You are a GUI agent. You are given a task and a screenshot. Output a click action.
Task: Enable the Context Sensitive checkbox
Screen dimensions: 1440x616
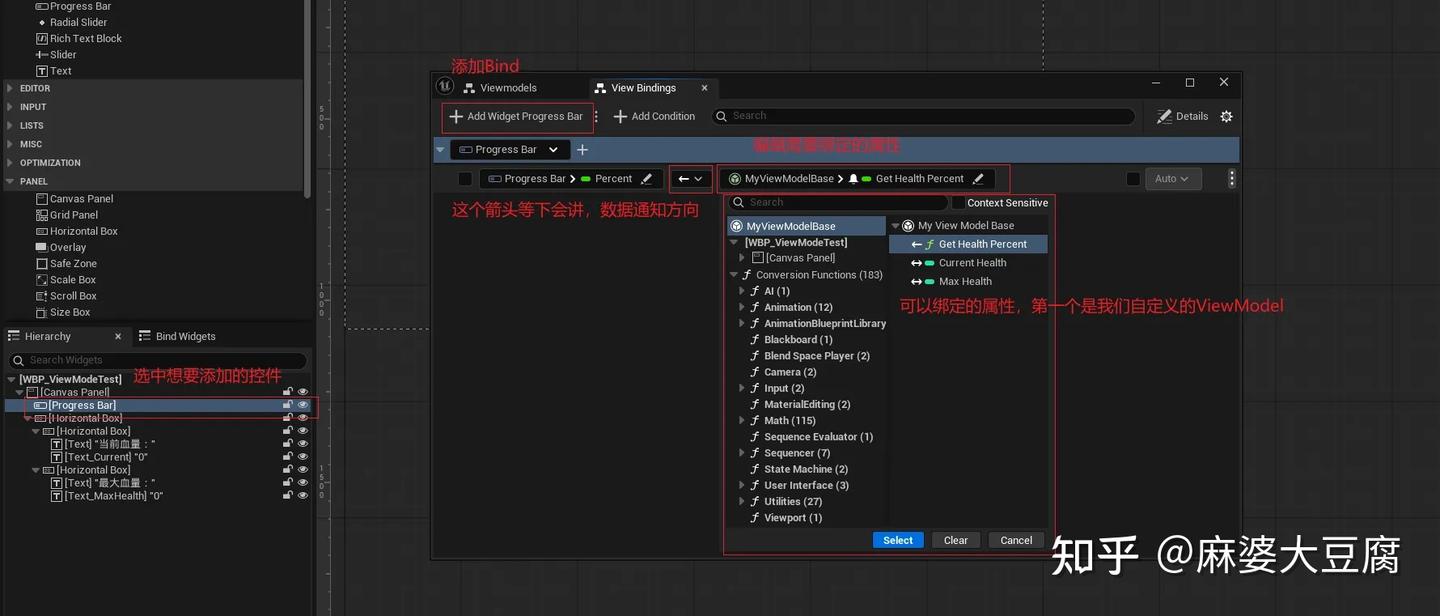coord(958,203)
